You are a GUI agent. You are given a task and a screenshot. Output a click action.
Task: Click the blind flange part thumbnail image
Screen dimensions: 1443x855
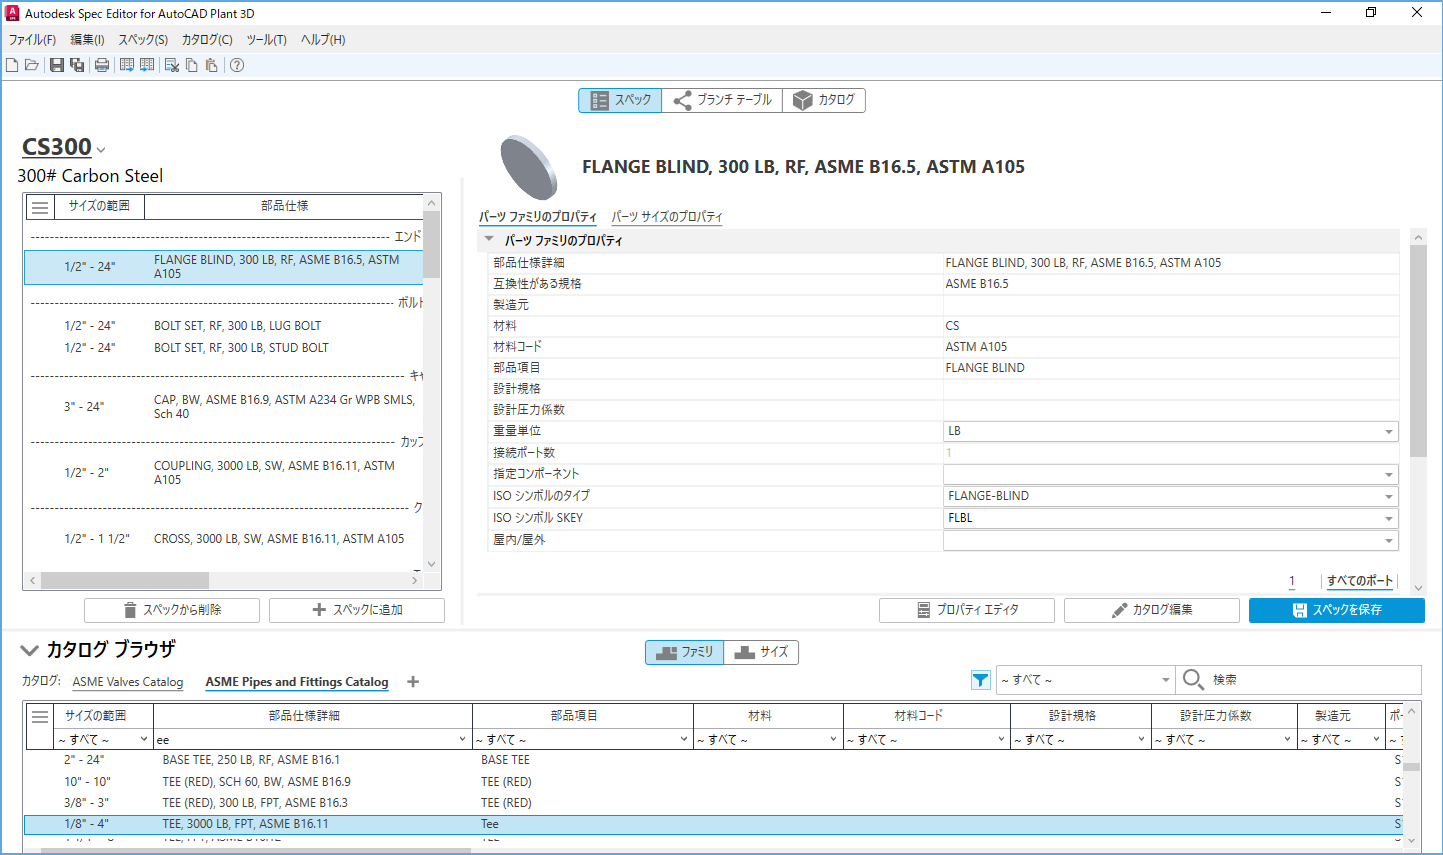pyautogui.click(x=528, y=167)
